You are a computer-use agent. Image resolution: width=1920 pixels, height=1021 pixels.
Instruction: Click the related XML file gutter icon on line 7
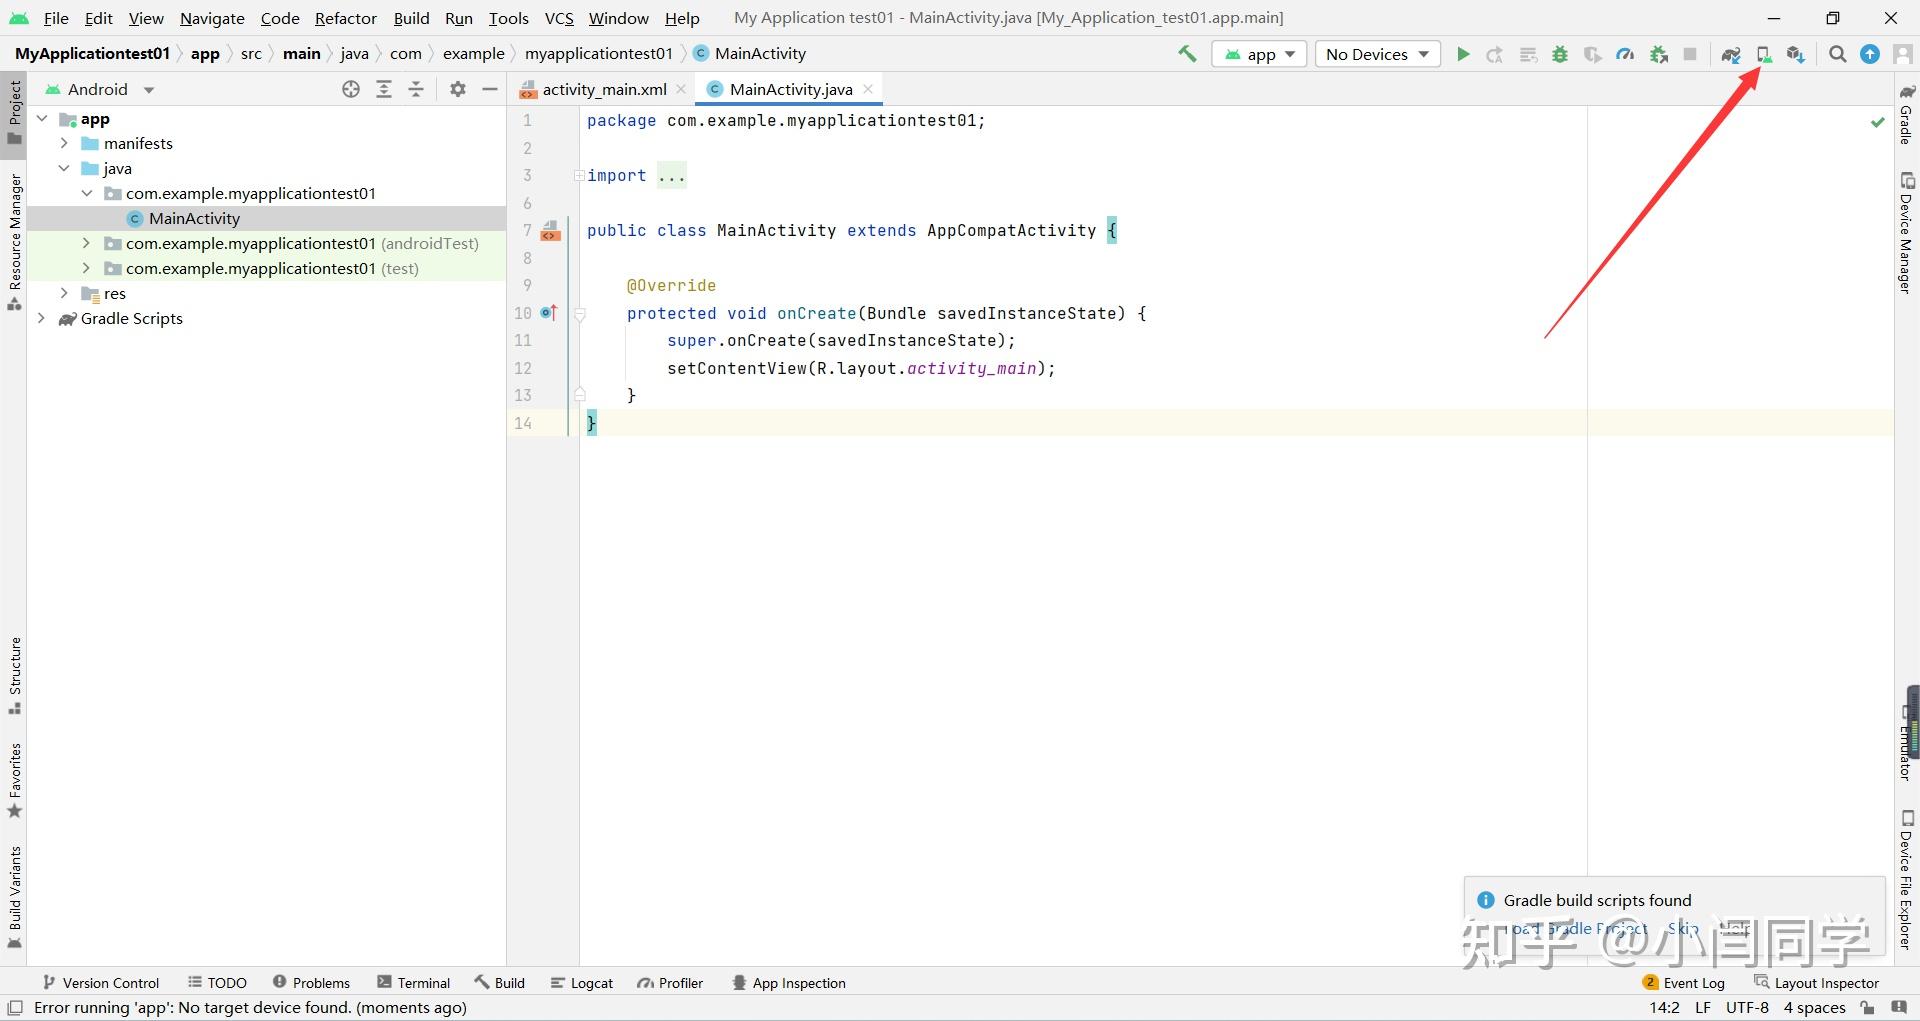[550, 231]
